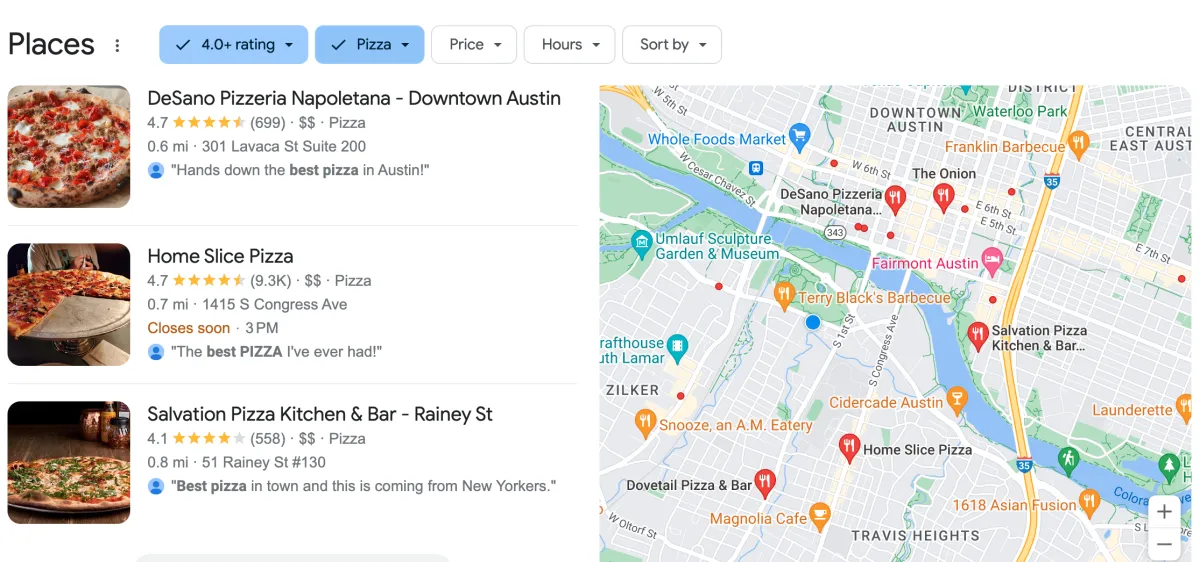View the DeSano Pizzeria pizza photo
1200x562 pixels.
tap(69, 146)
